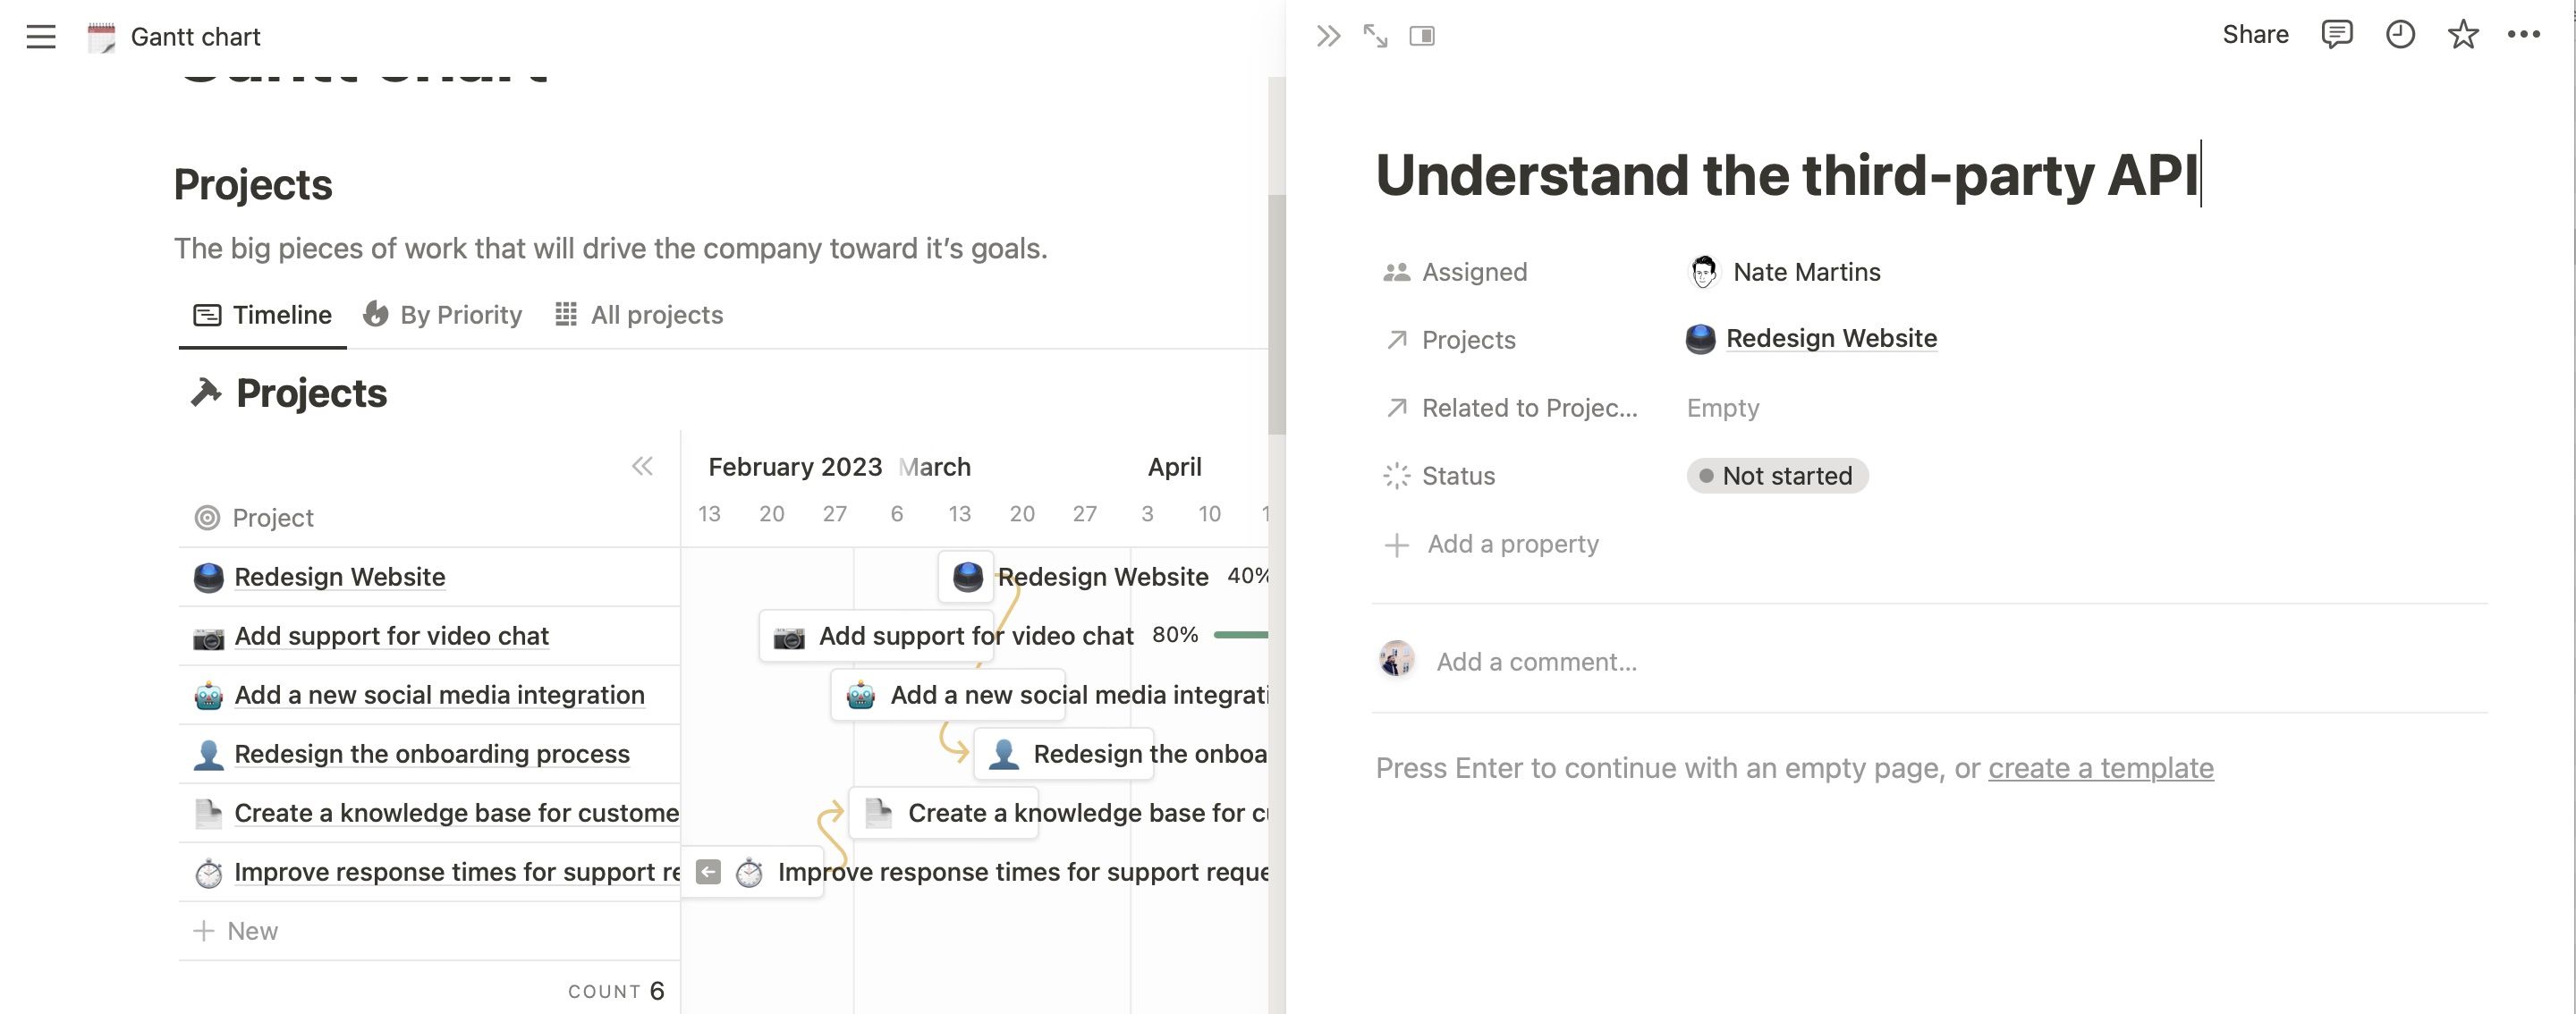Open the create a template link

pyautogui.click(x=2100, y=768)
